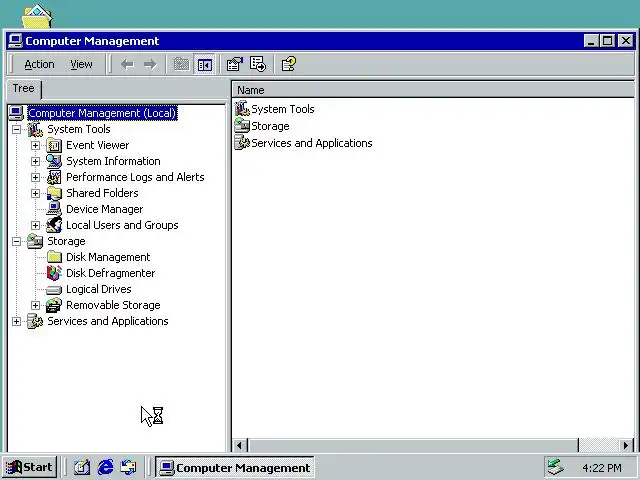Click the Forward arrow toolbar button
640x480 pixels.
[150, 64]
